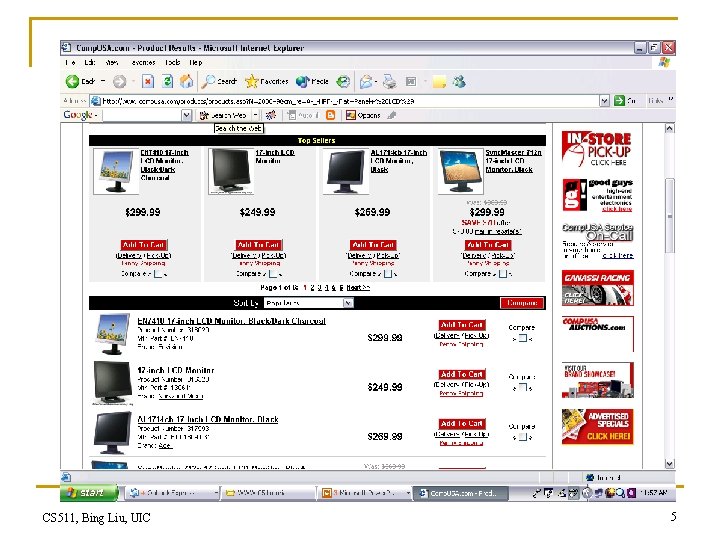
Task: Click the vertical scrollbar up arrow
Action: 669,128
